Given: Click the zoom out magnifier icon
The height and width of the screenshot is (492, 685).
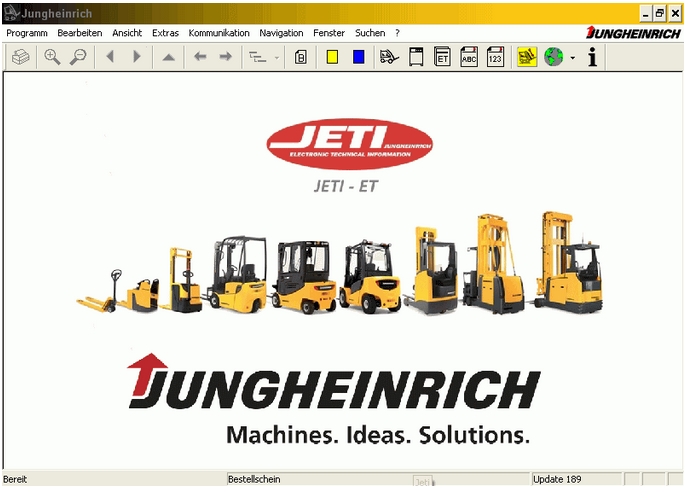Looking at the screenshot, I should (78, 57).
